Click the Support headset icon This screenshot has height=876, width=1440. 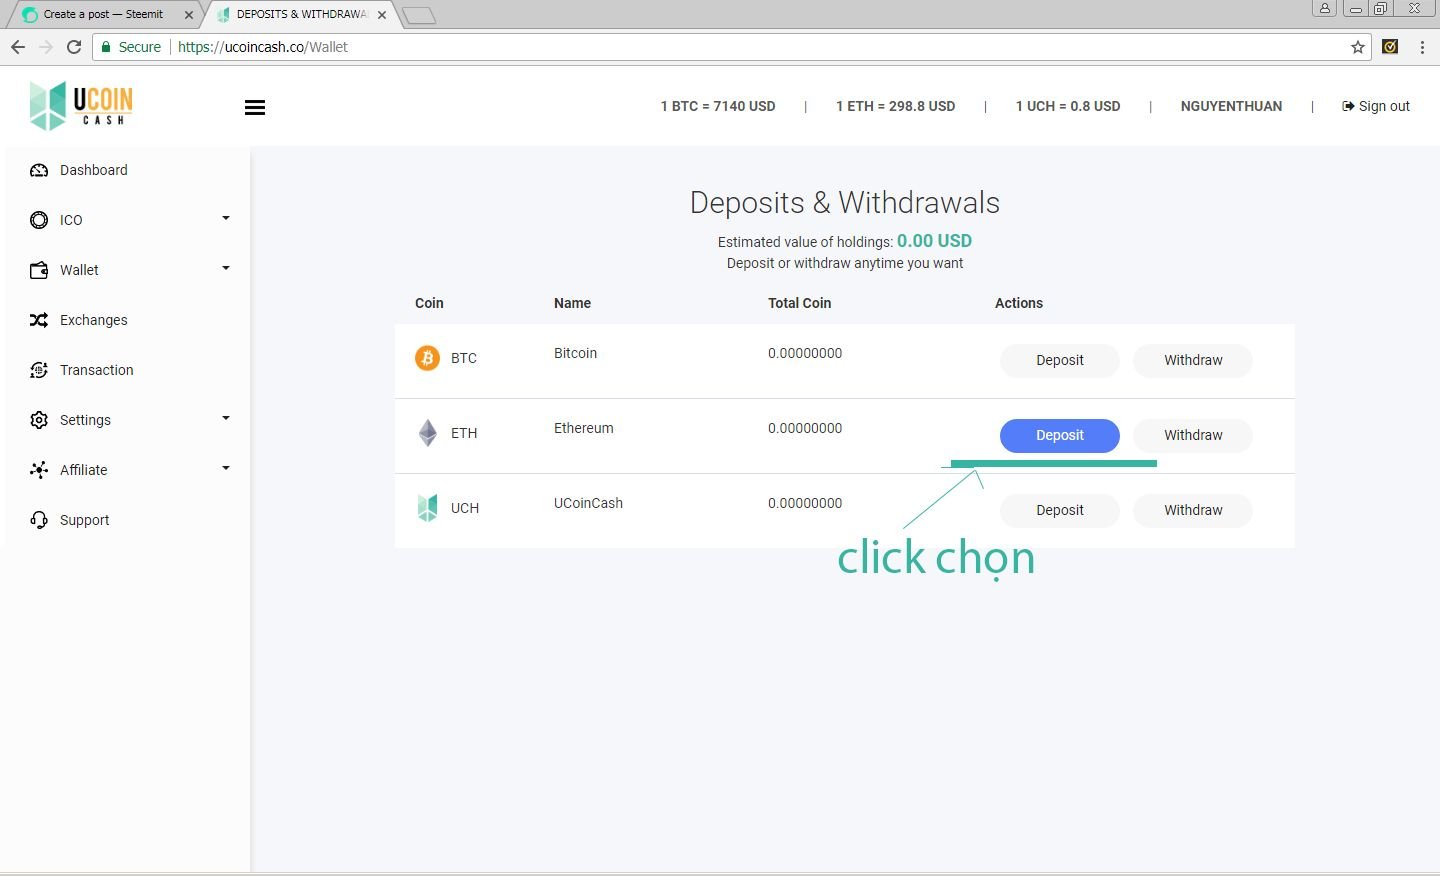39,520
